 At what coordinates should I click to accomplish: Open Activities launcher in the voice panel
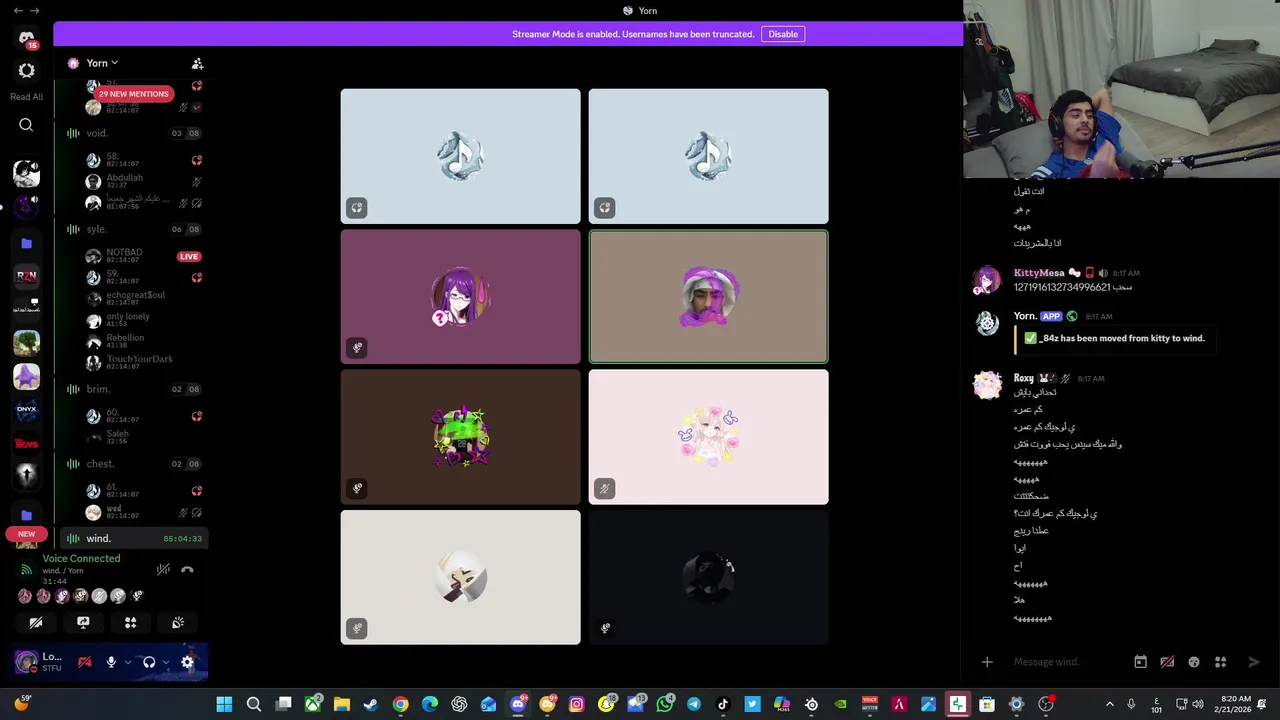130,622
